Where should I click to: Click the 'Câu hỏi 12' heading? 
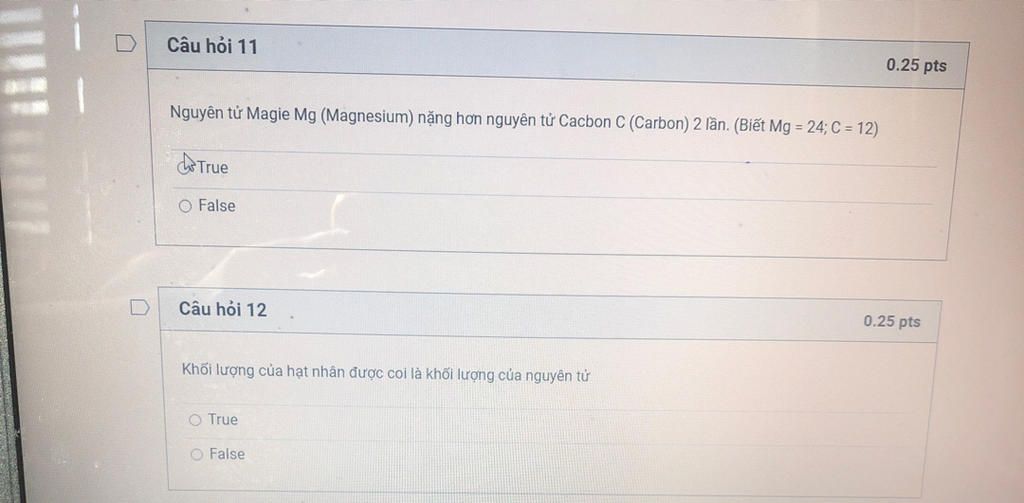coord(223,309)
